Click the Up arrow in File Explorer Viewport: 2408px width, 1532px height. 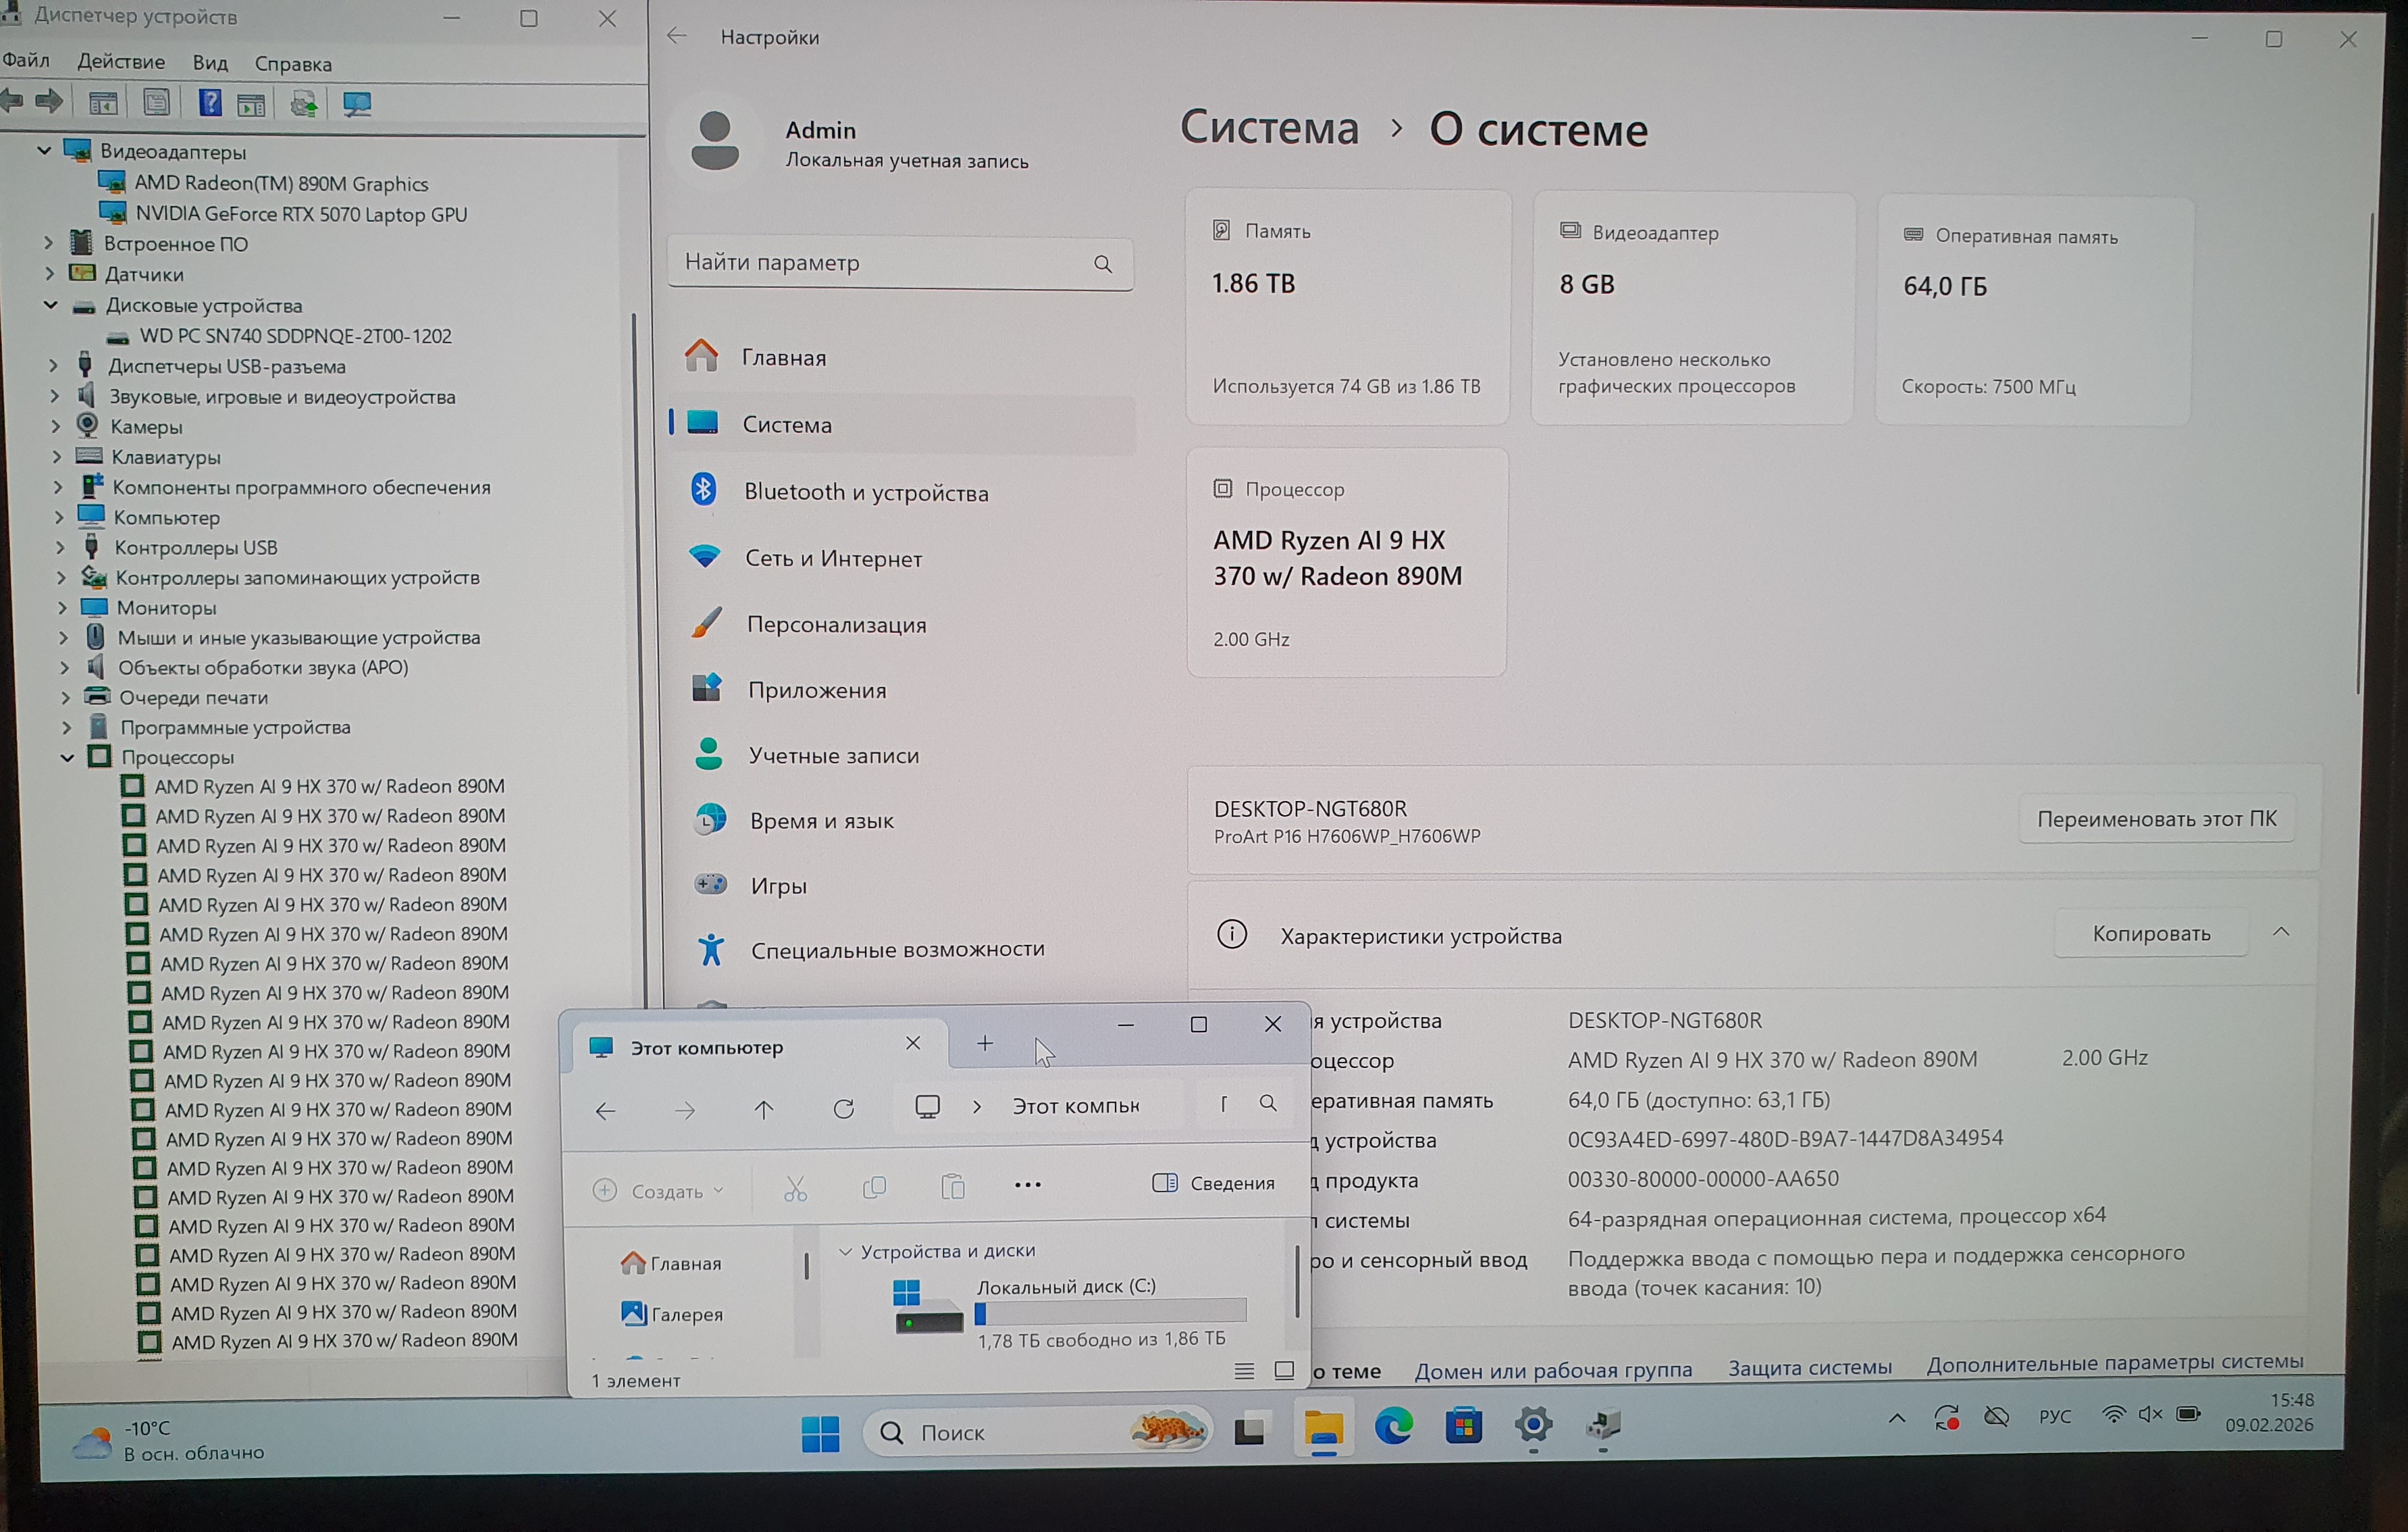[764, 1109]
